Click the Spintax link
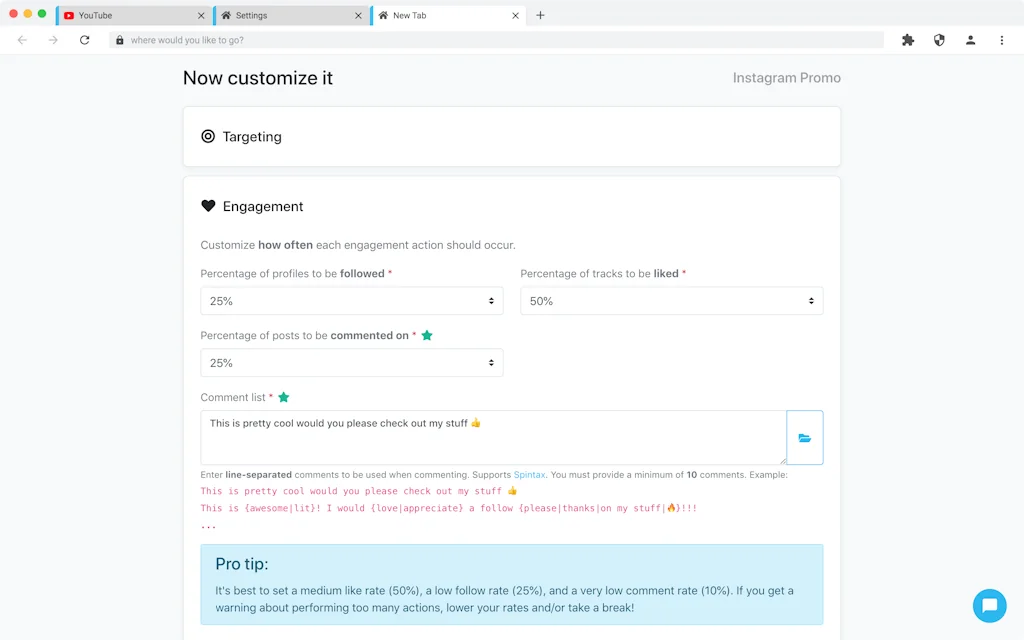1024x640 pixels. click(529, 475)
